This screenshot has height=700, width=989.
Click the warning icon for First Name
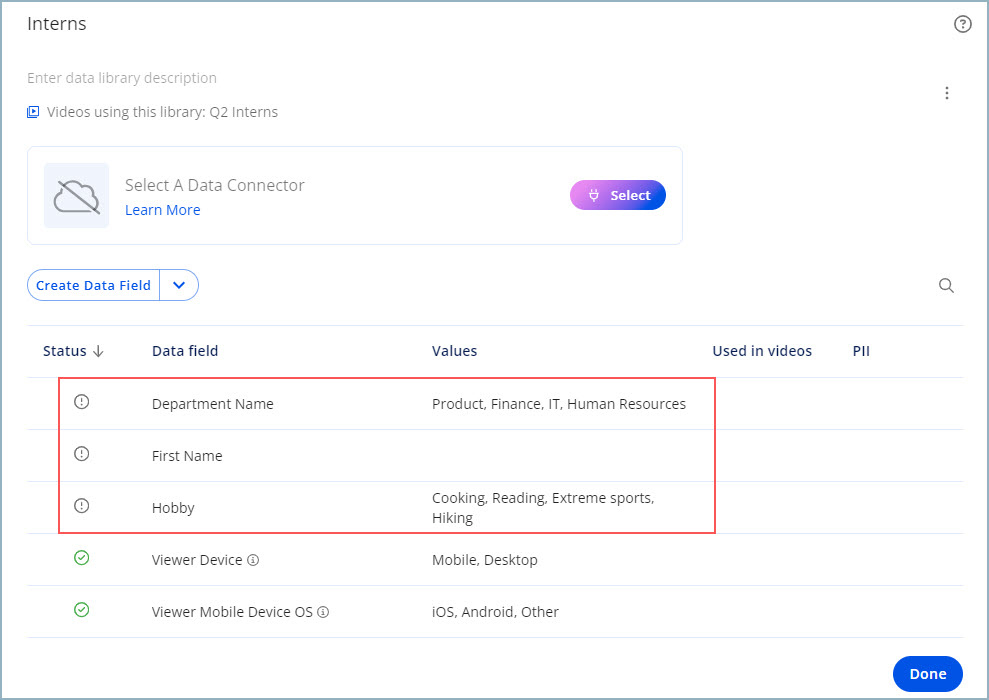[82, 454]
